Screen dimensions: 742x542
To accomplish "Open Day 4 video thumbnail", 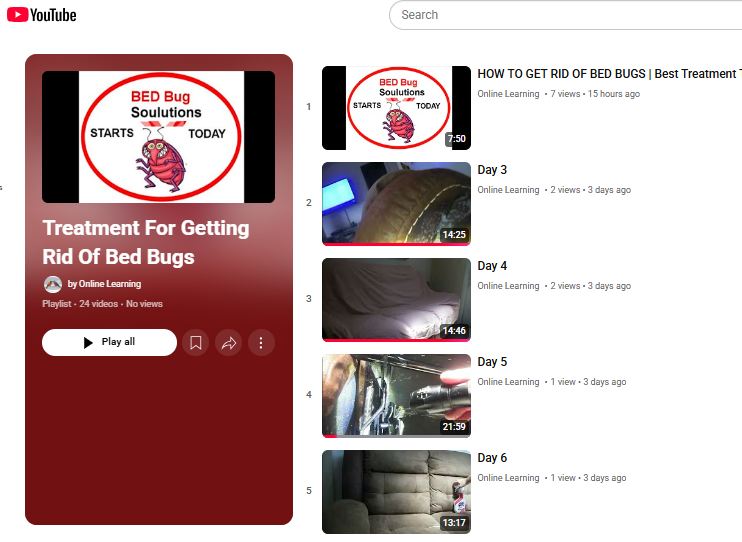I will 397,300.
